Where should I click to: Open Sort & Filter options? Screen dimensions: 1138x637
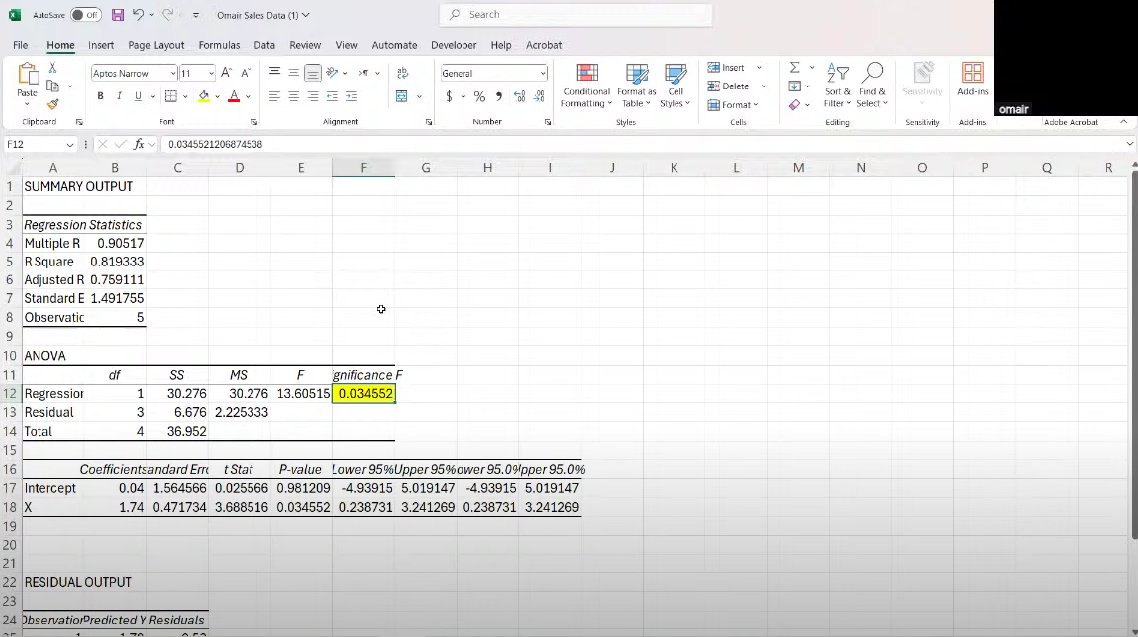point(838,86)
